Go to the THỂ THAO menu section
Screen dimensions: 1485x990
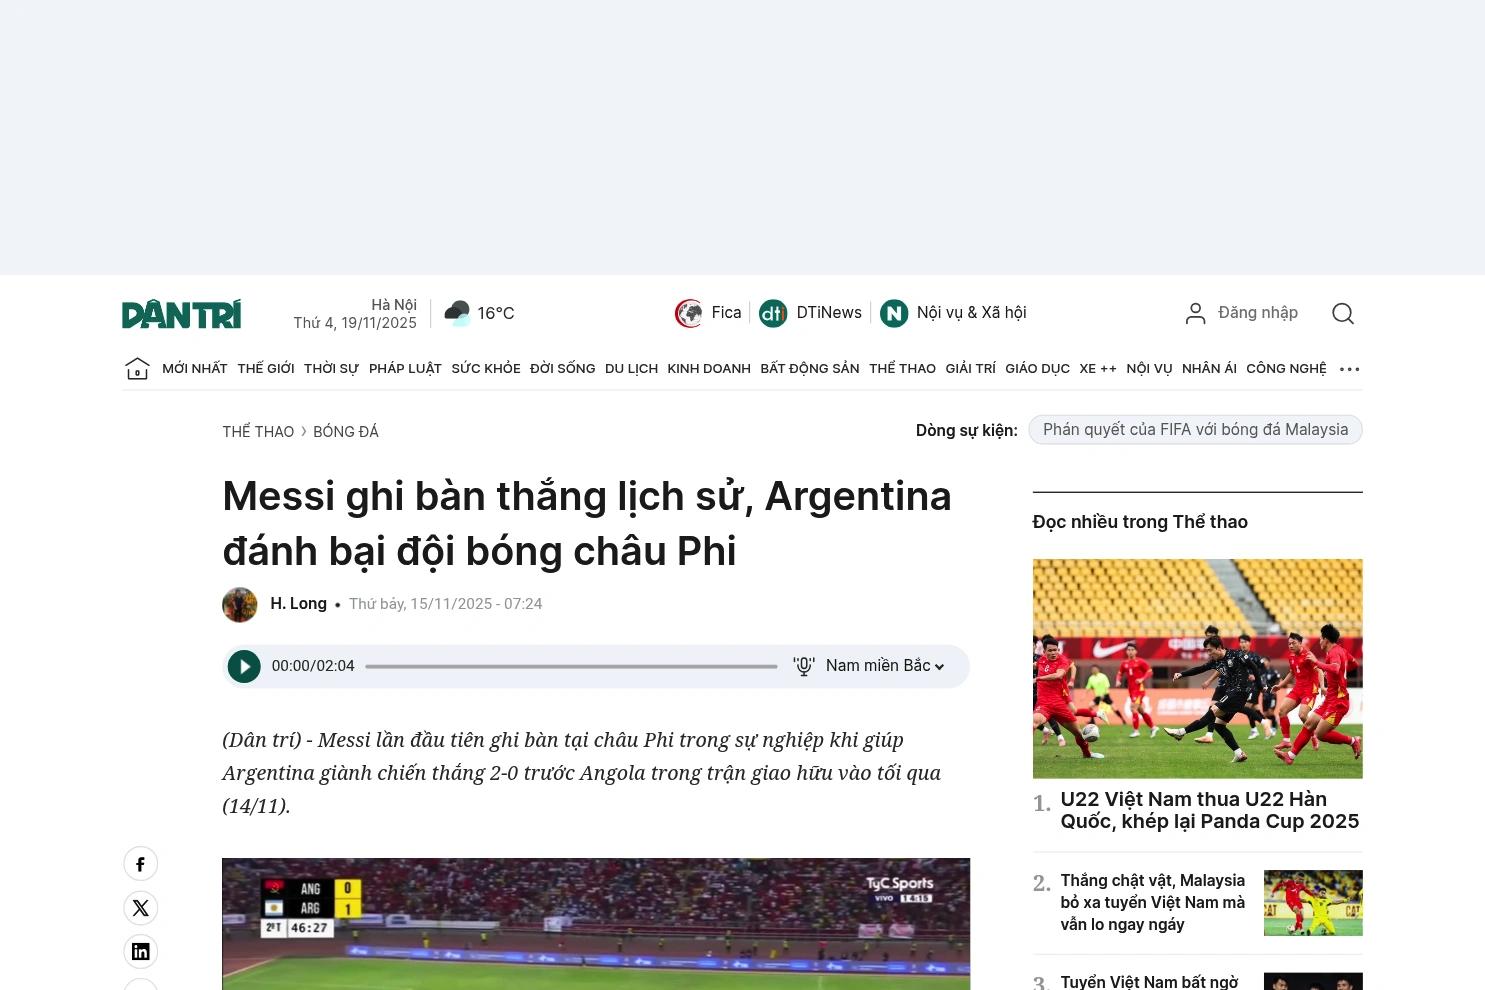[x=903, y=369]
